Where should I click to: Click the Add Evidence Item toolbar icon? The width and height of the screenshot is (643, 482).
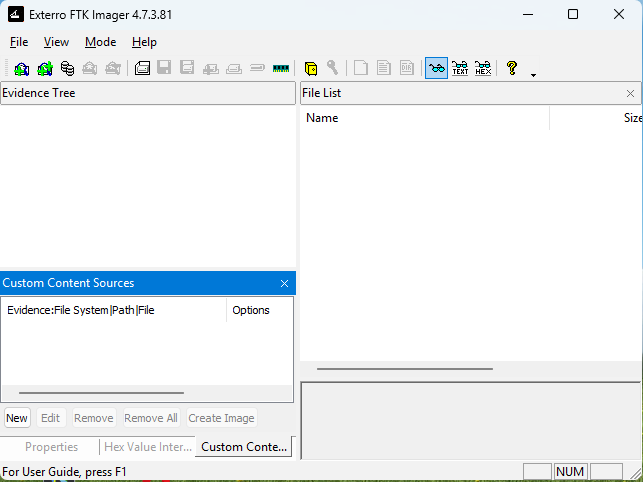pos(21,68)
